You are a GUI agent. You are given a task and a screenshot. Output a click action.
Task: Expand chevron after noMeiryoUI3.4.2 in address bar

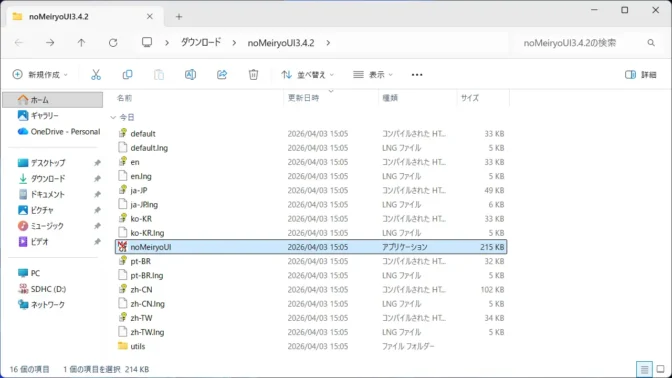coord(328,42)
